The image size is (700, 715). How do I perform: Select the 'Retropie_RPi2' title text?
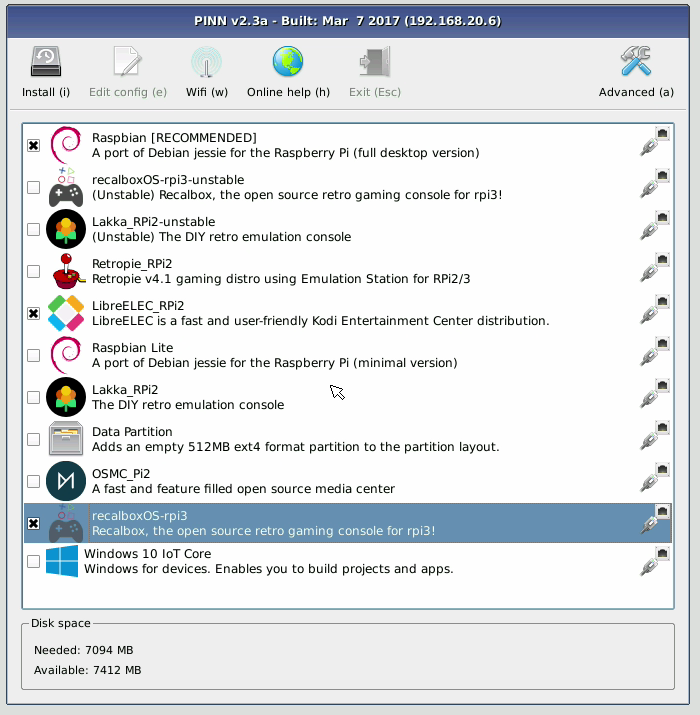click(132, 264)
